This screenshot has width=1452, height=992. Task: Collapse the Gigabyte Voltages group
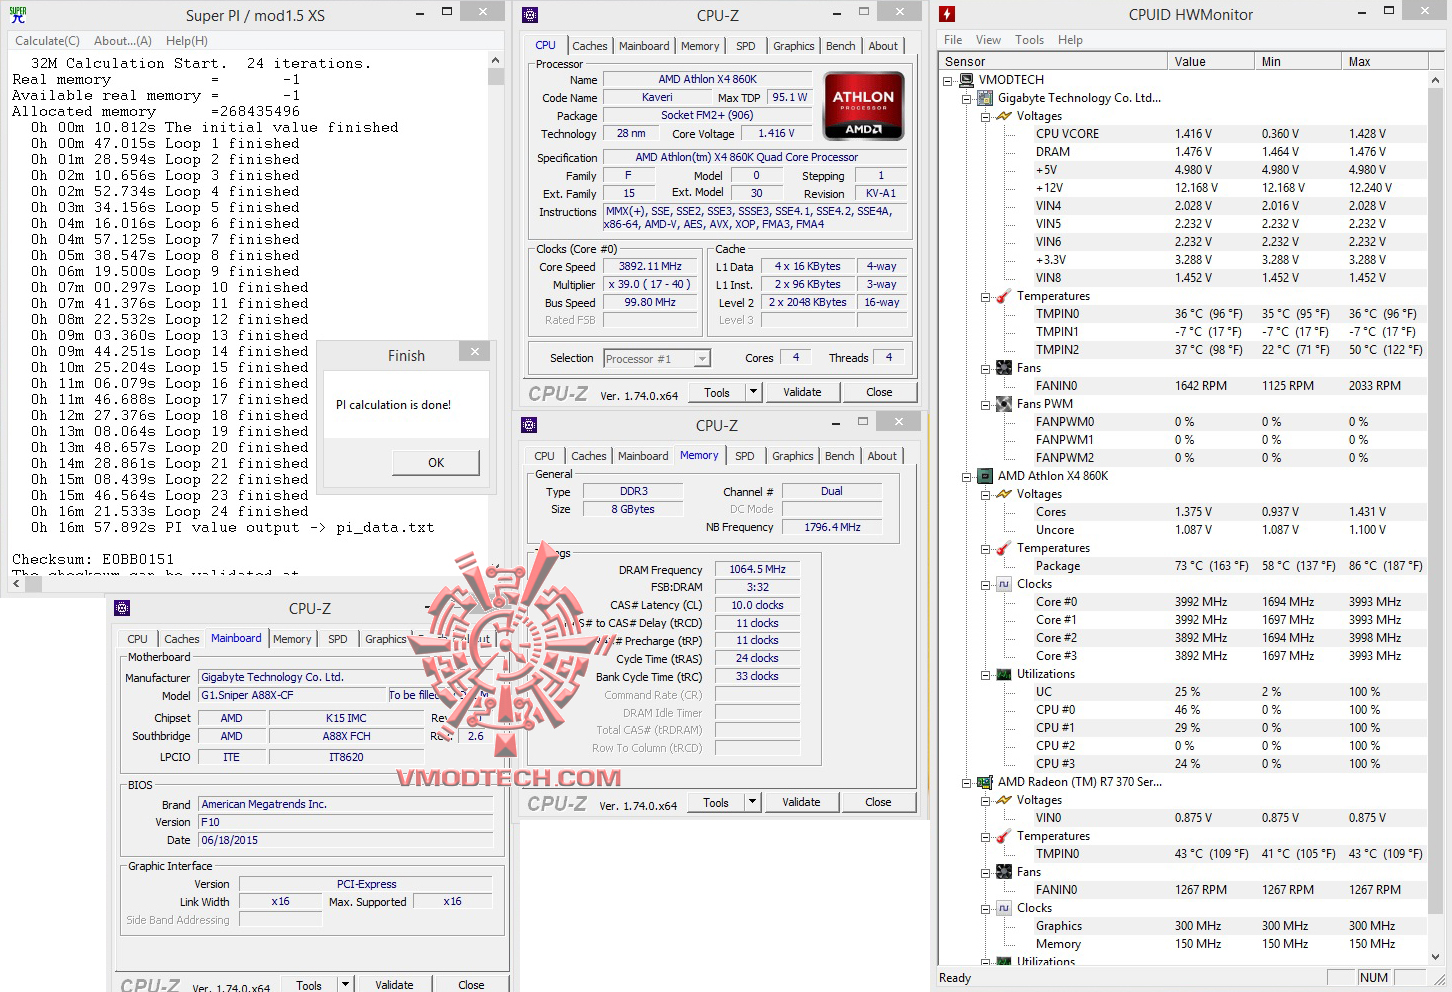985,116
